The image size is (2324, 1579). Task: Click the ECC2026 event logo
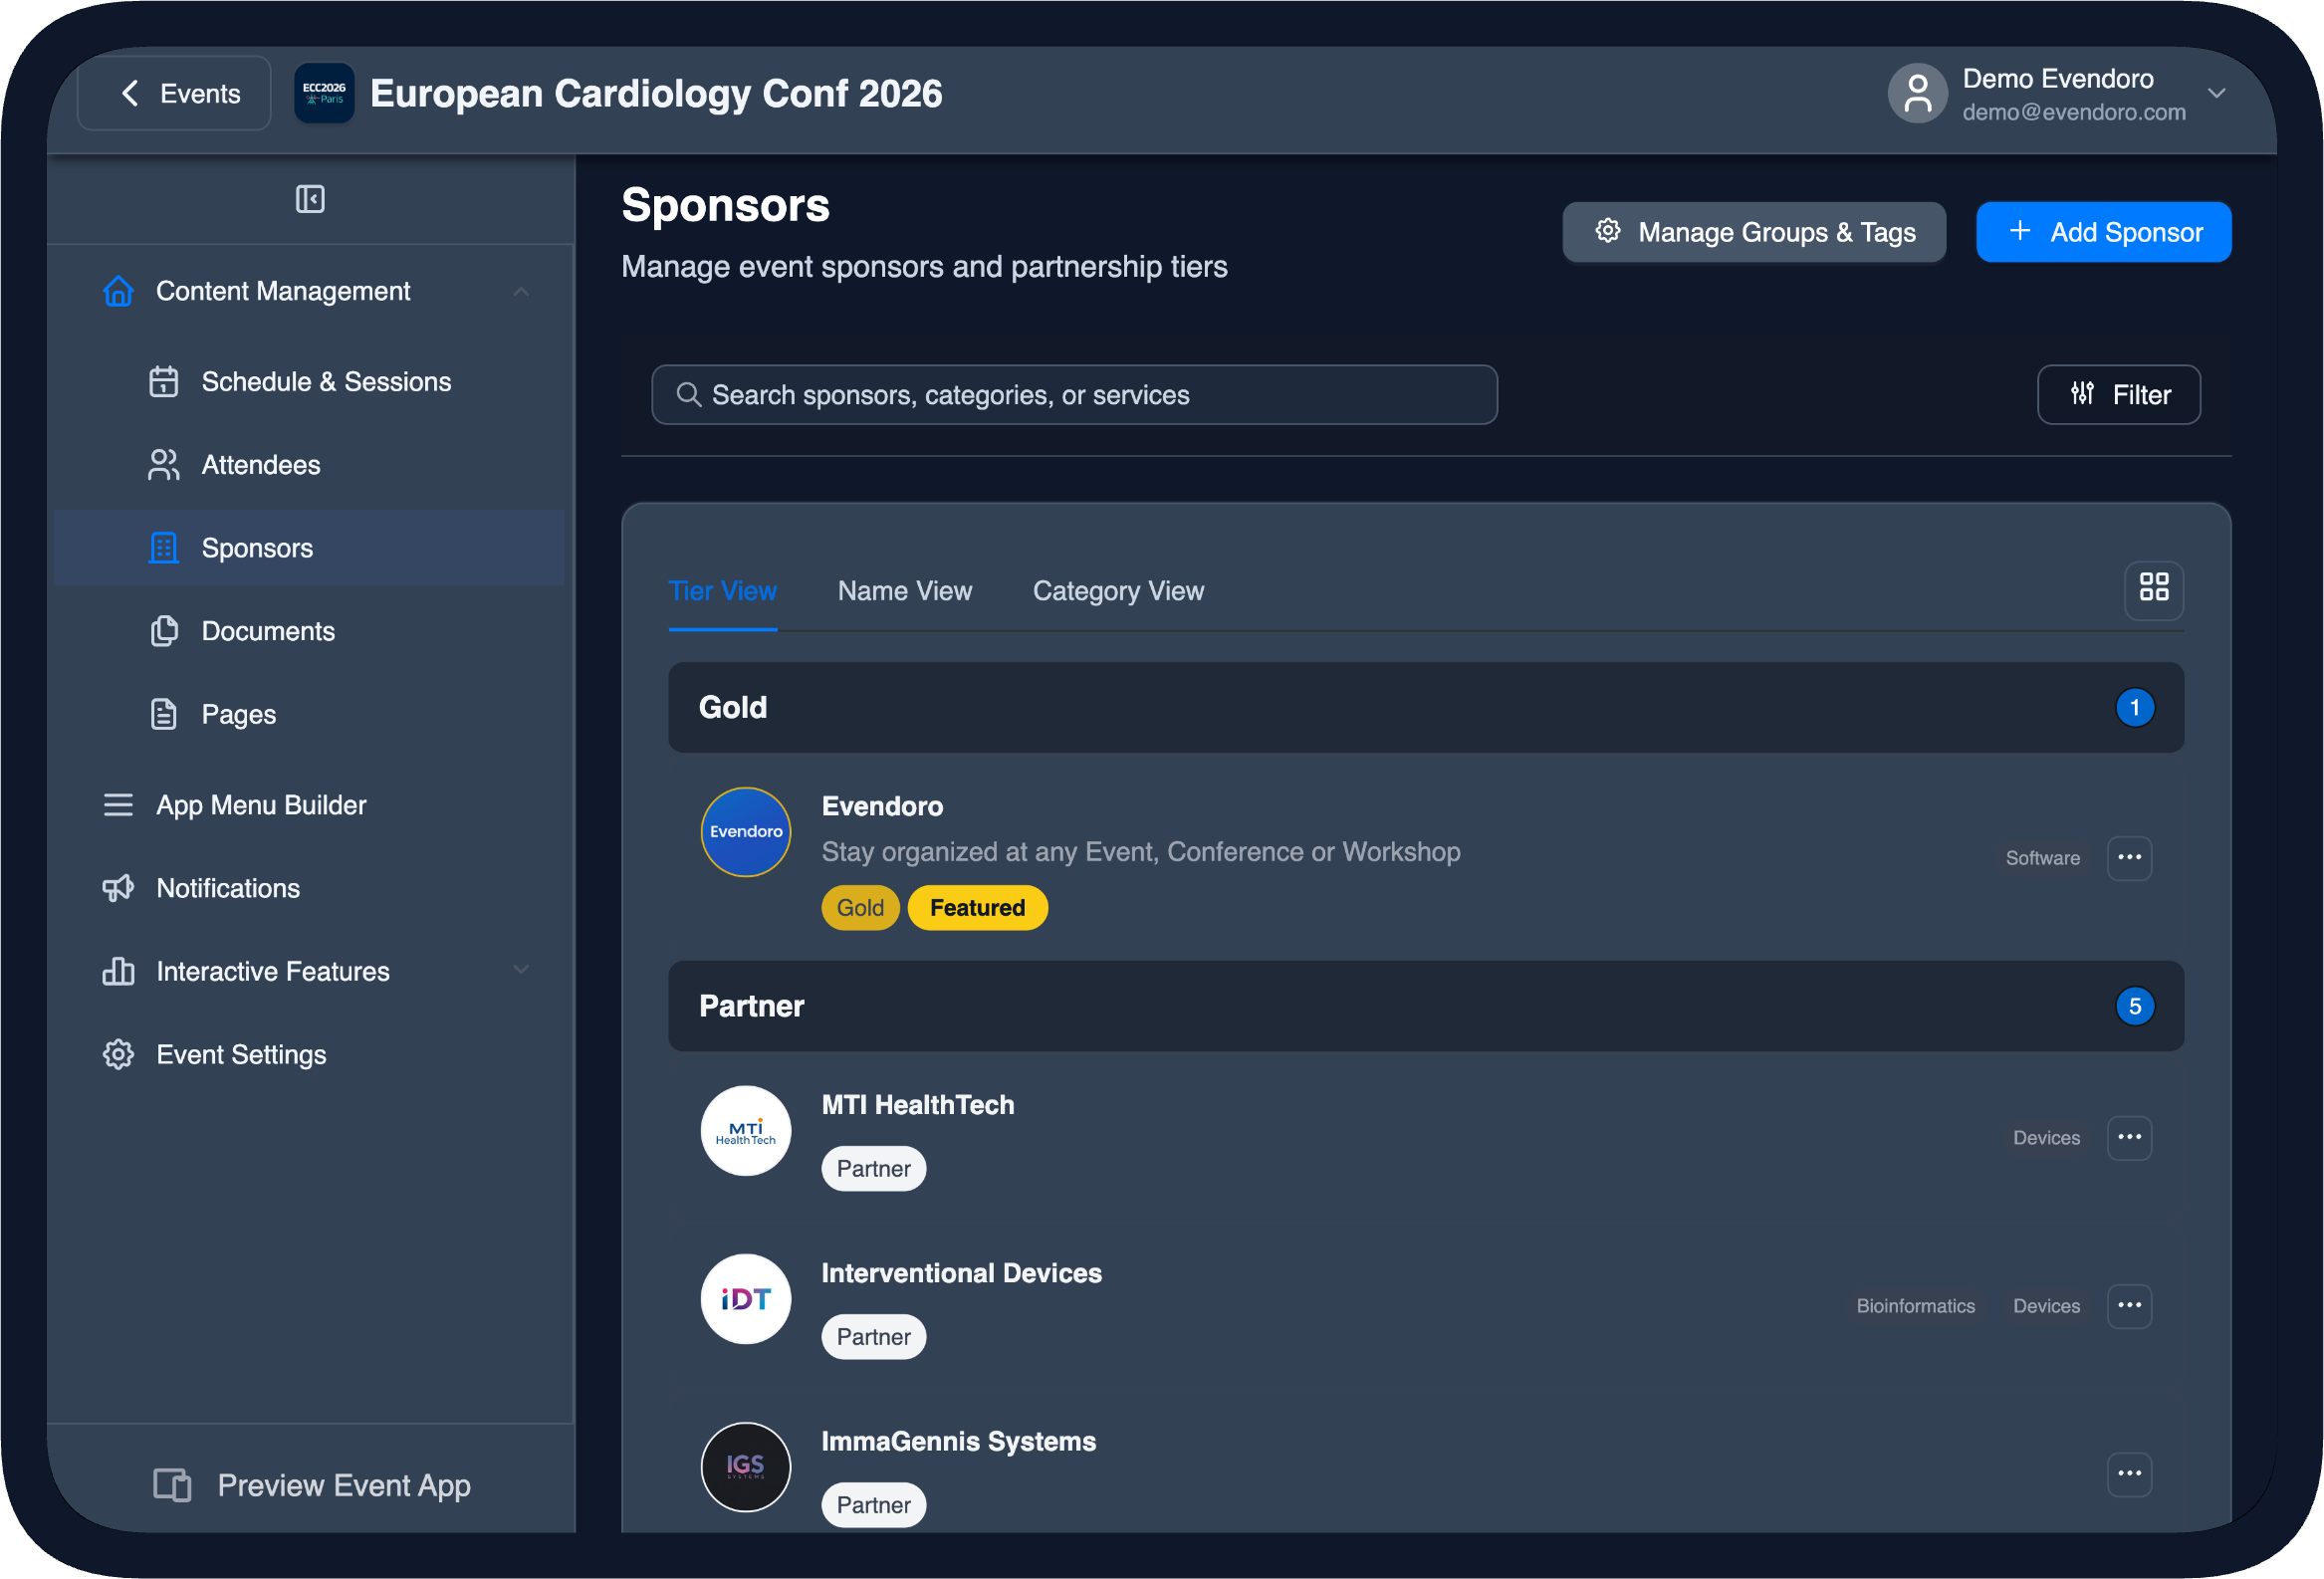[324, 93]
